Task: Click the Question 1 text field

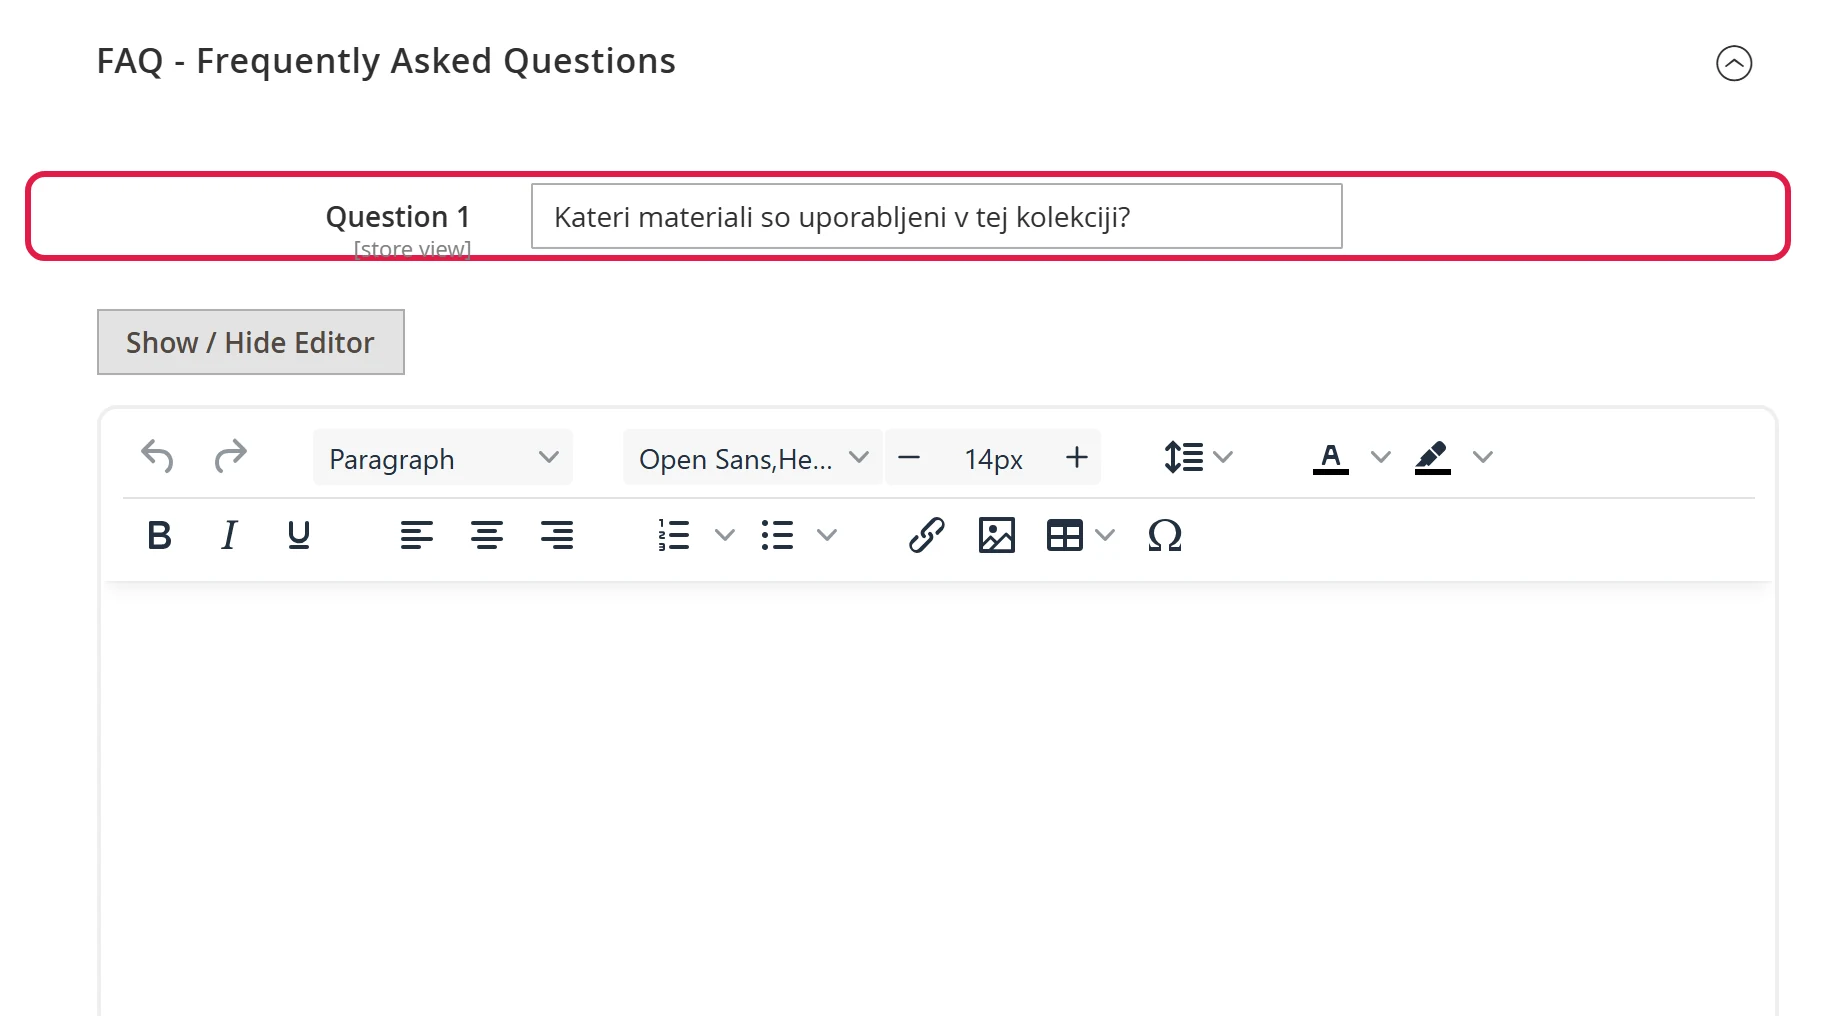Action: 936,216
